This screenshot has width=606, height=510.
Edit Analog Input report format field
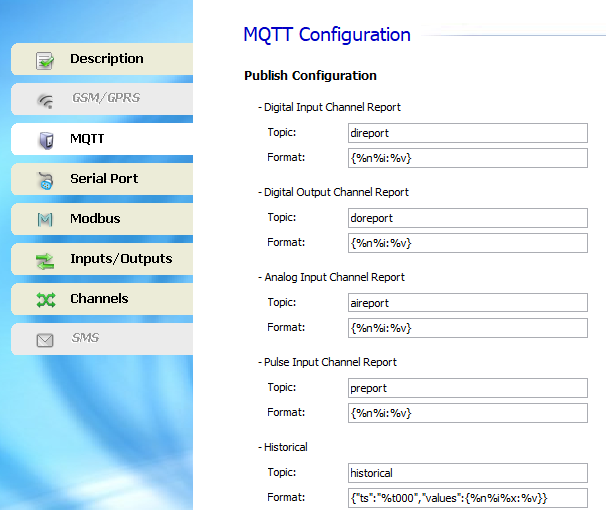click(x=468, y=328)
